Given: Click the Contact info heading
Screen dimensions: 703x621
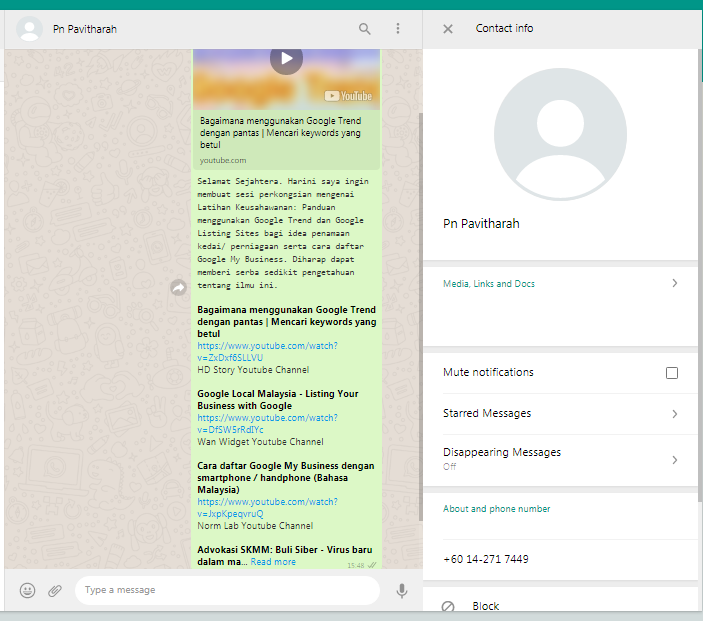Looking at the screenshot, I should pos(504,28).
